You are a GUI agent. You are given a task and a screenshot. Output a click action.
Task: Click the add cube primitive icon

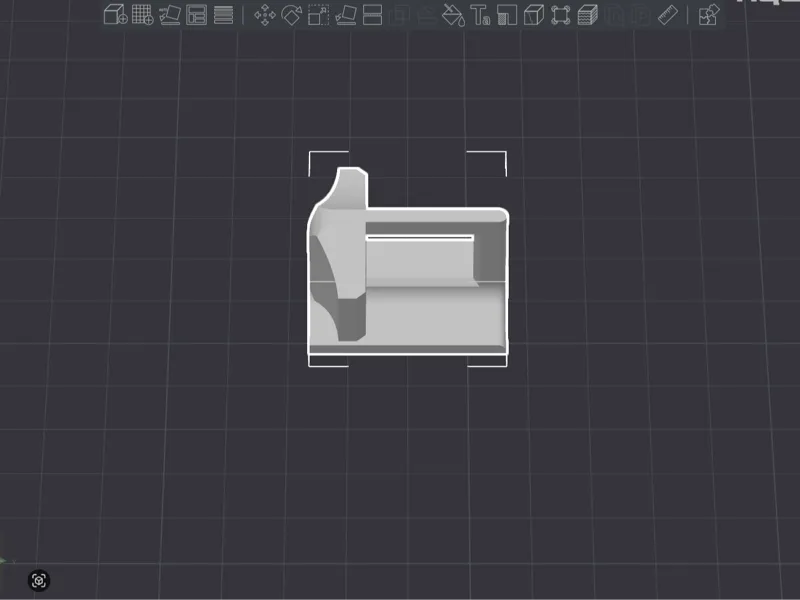115,15
